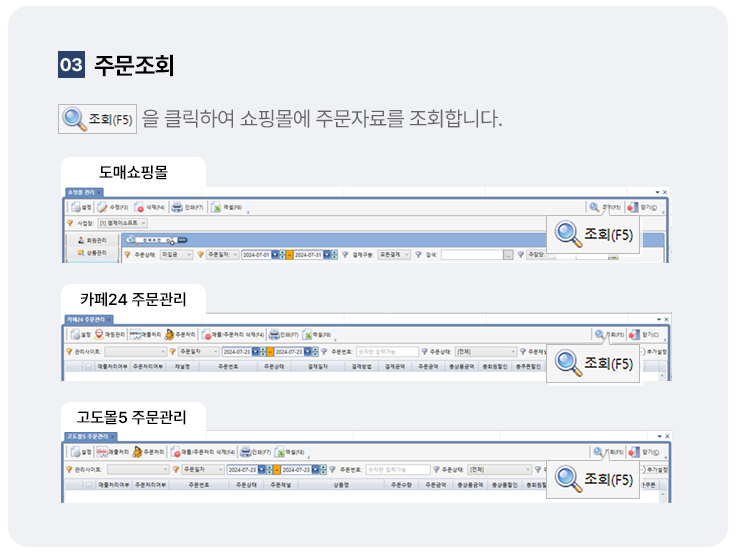Select the 카페24 주문관리 window tab
Image resolution: width=737 pixels, height=557 pixels.
point(89,320)
